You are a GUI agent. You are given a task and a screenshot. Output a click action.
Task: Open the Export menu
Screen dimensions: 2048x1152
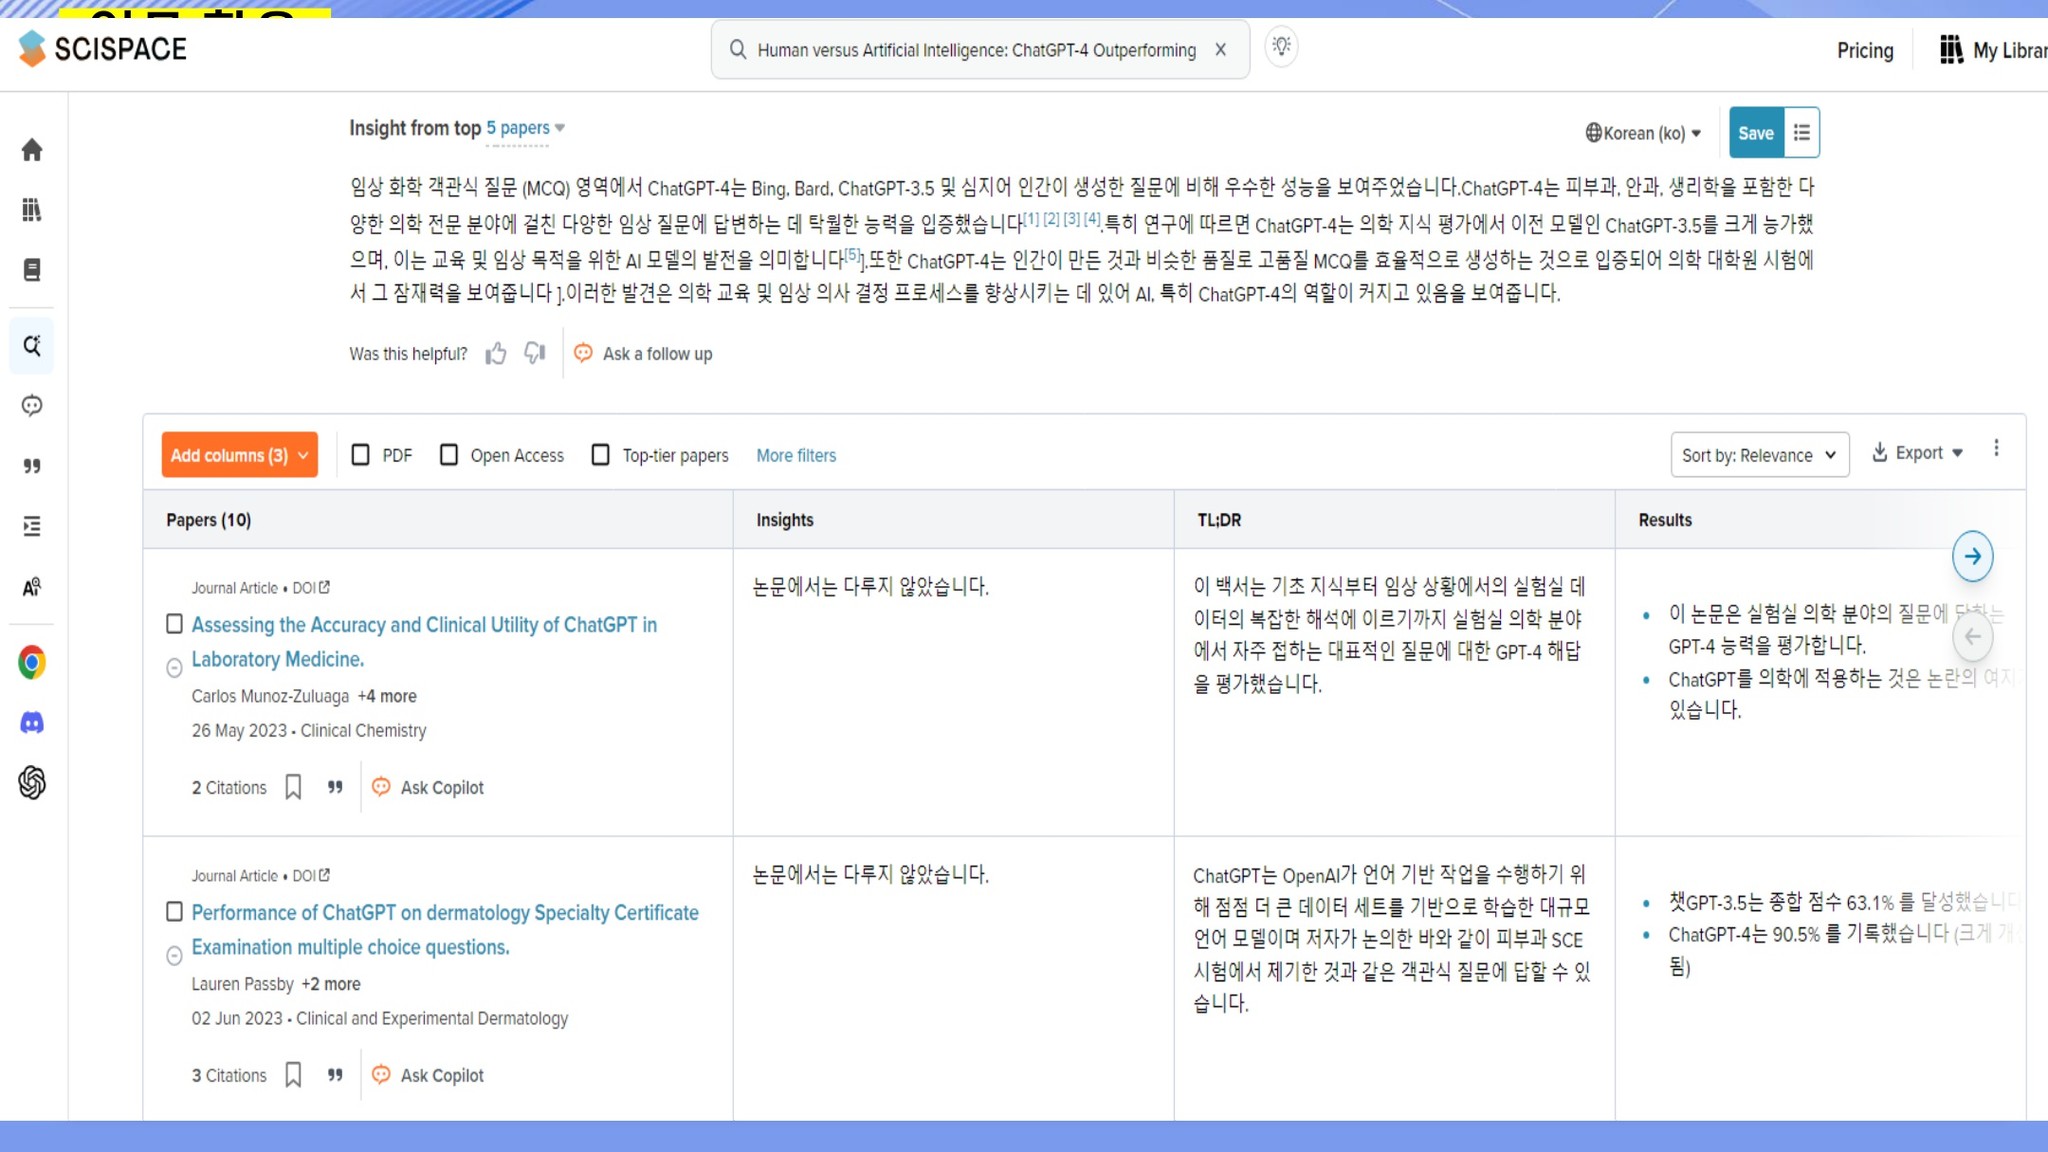(1917, 453)
